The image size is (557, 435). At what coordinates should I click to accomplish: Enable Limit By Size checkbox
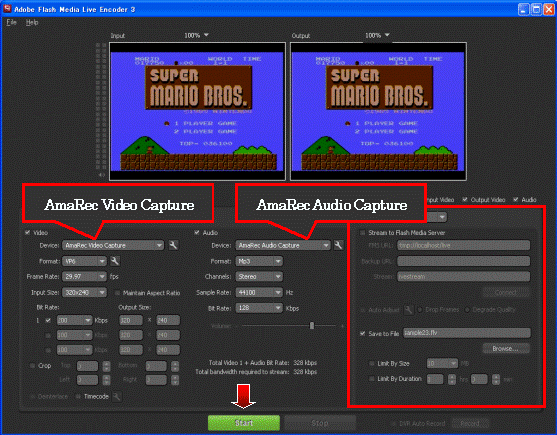(372, 363)
